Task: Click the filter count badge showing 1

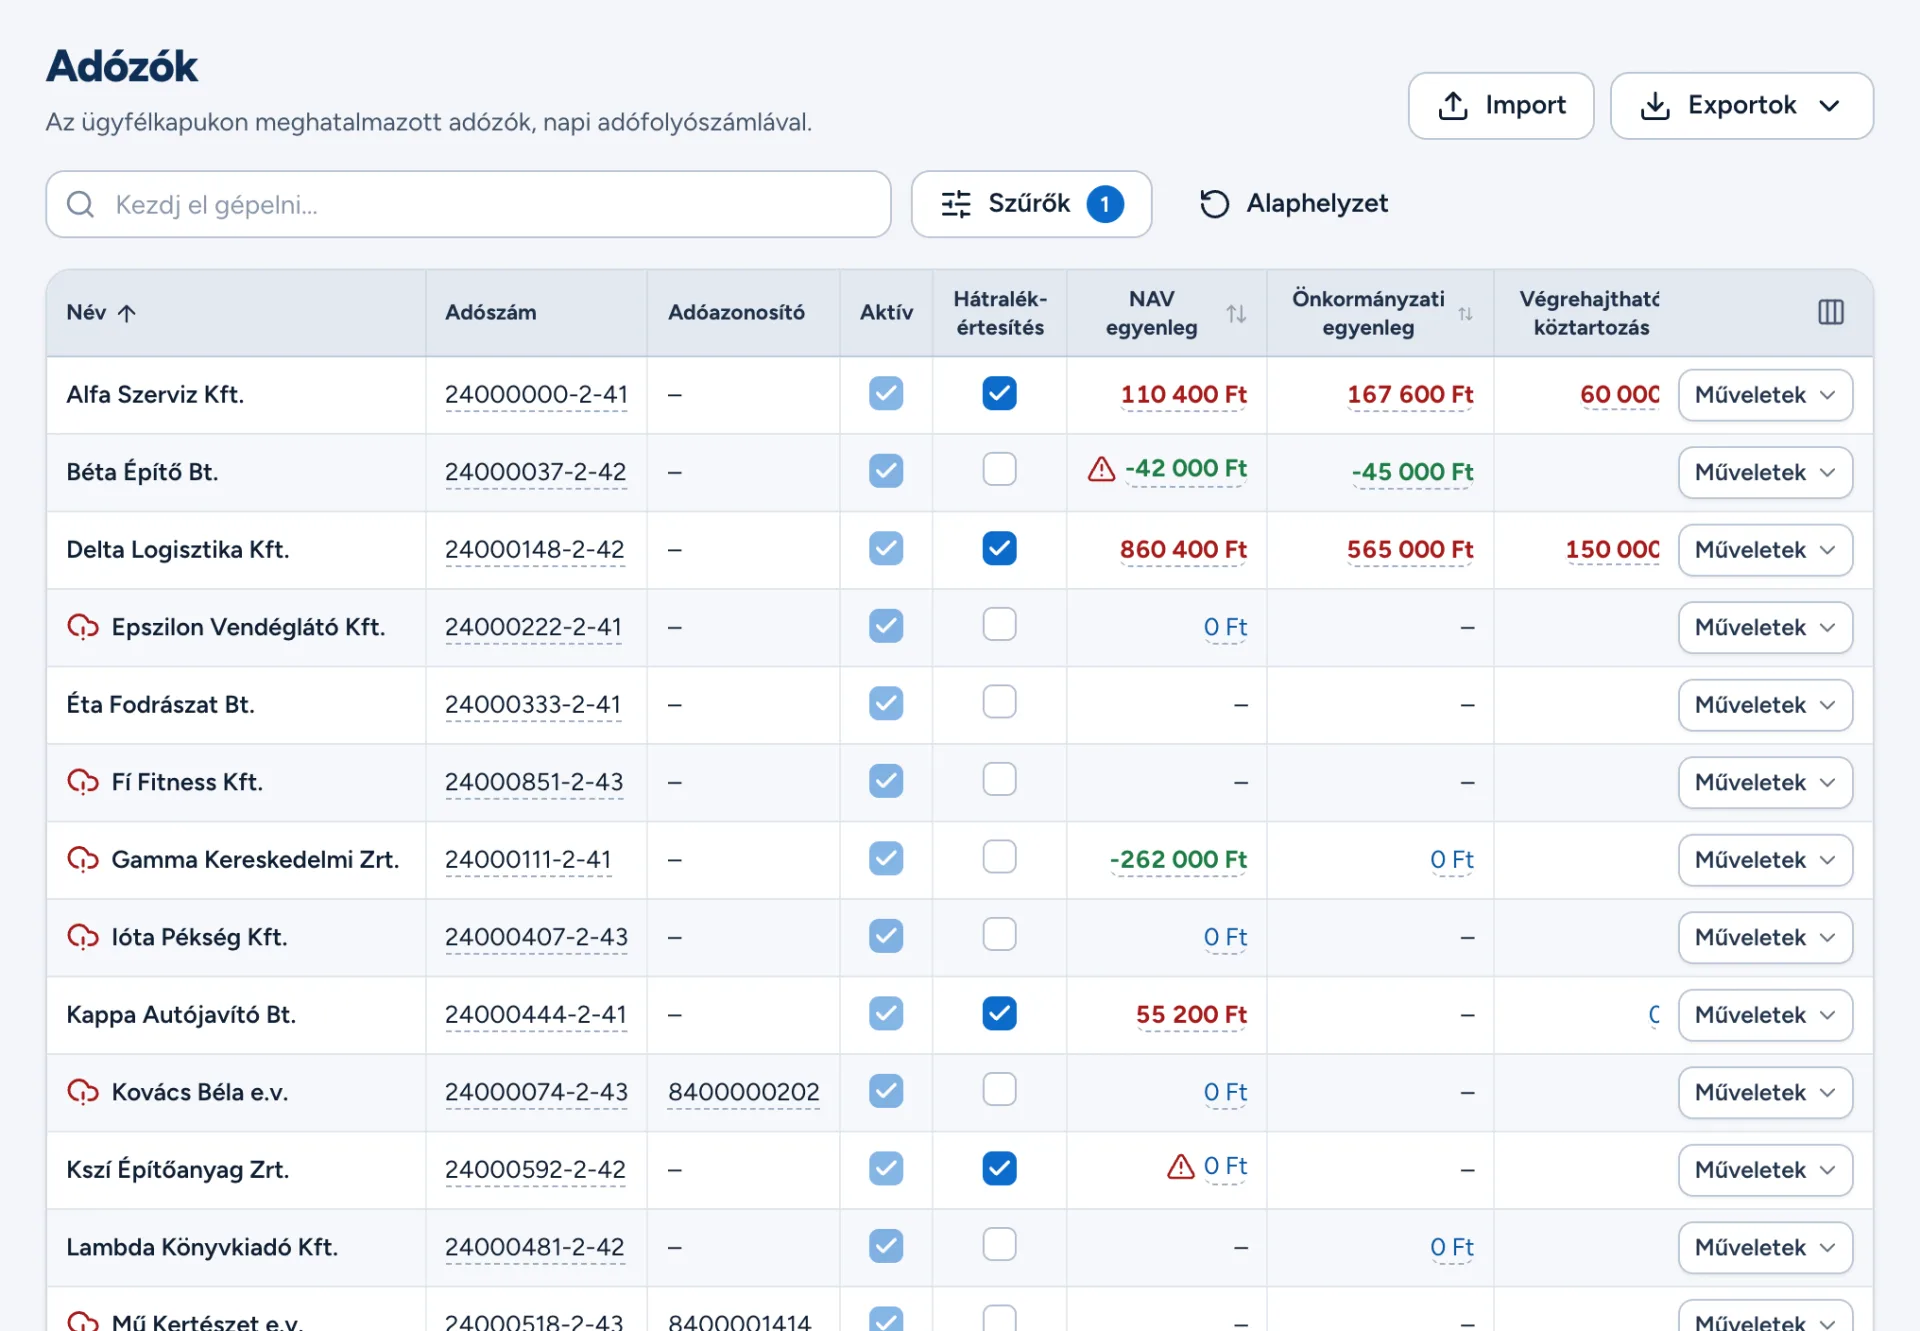Action: point(1105,204)
